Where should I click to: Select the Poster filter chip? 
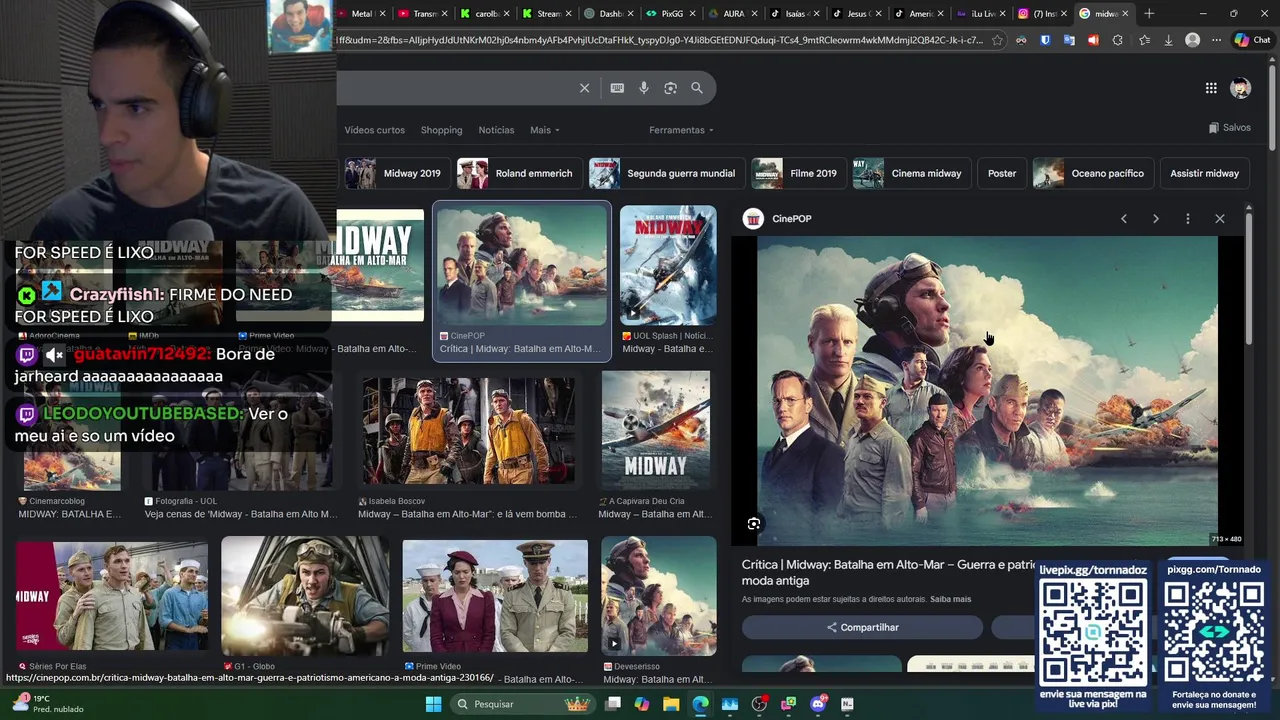(1001, 173)
